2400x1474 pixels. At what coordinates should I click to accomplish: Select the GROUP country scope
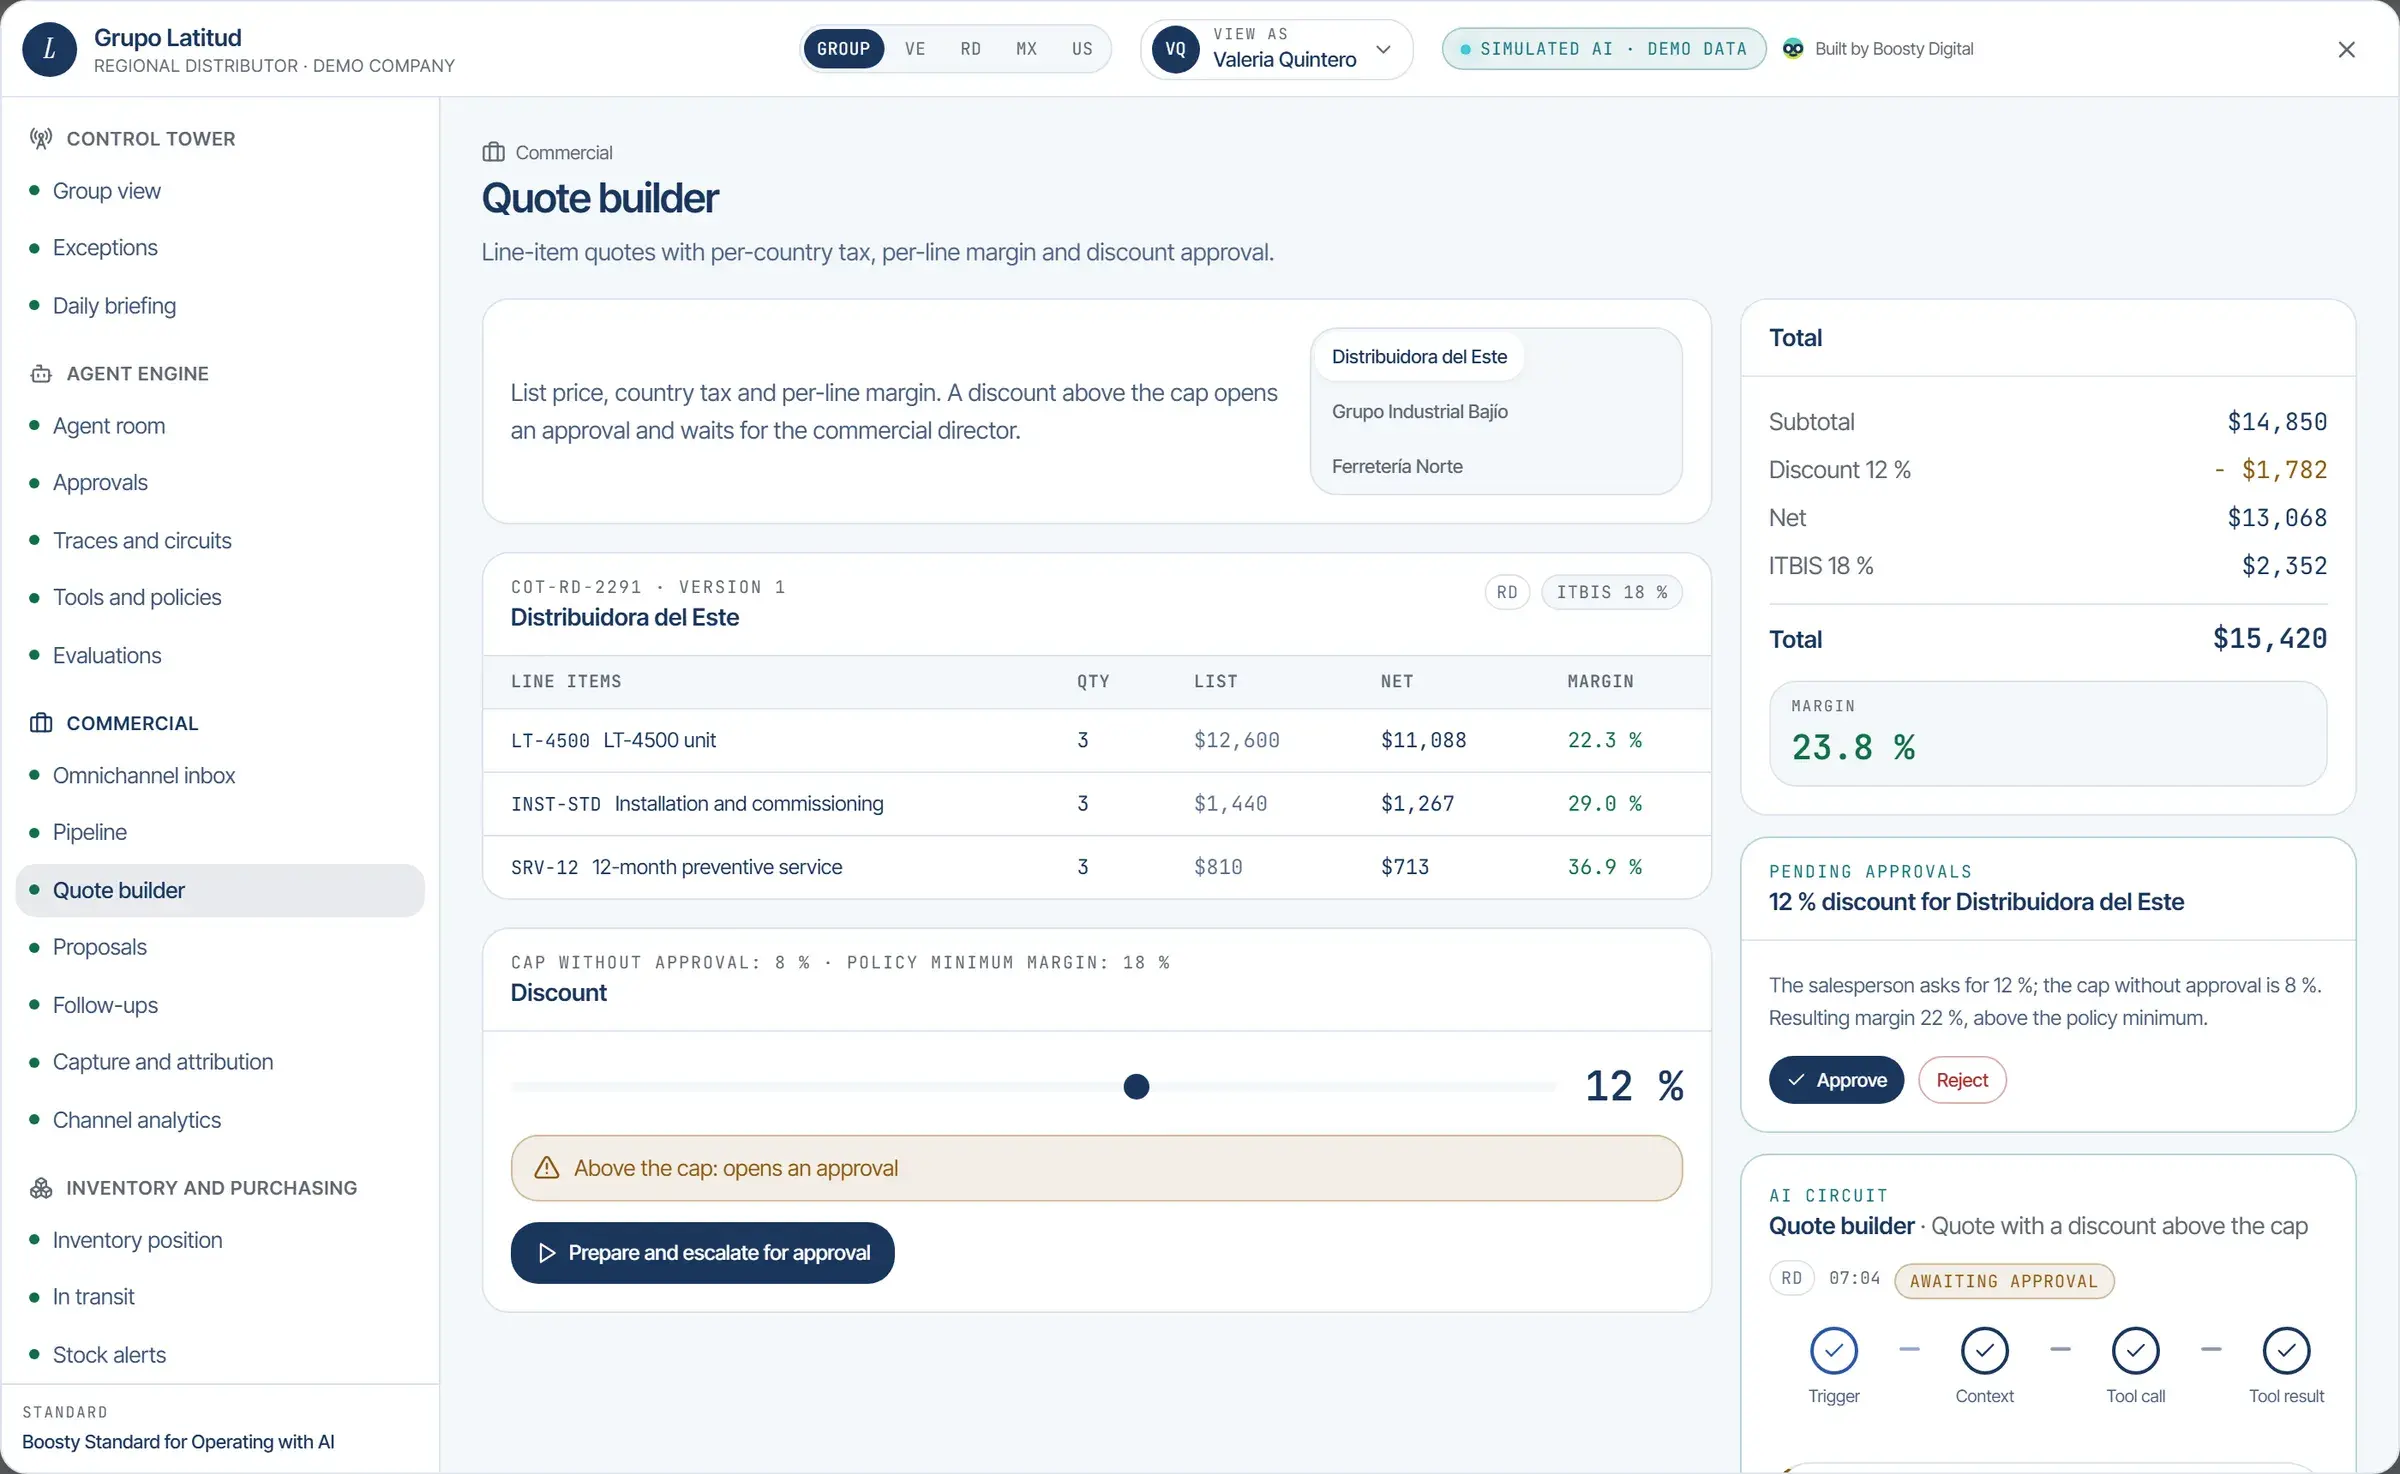point(843,49)
